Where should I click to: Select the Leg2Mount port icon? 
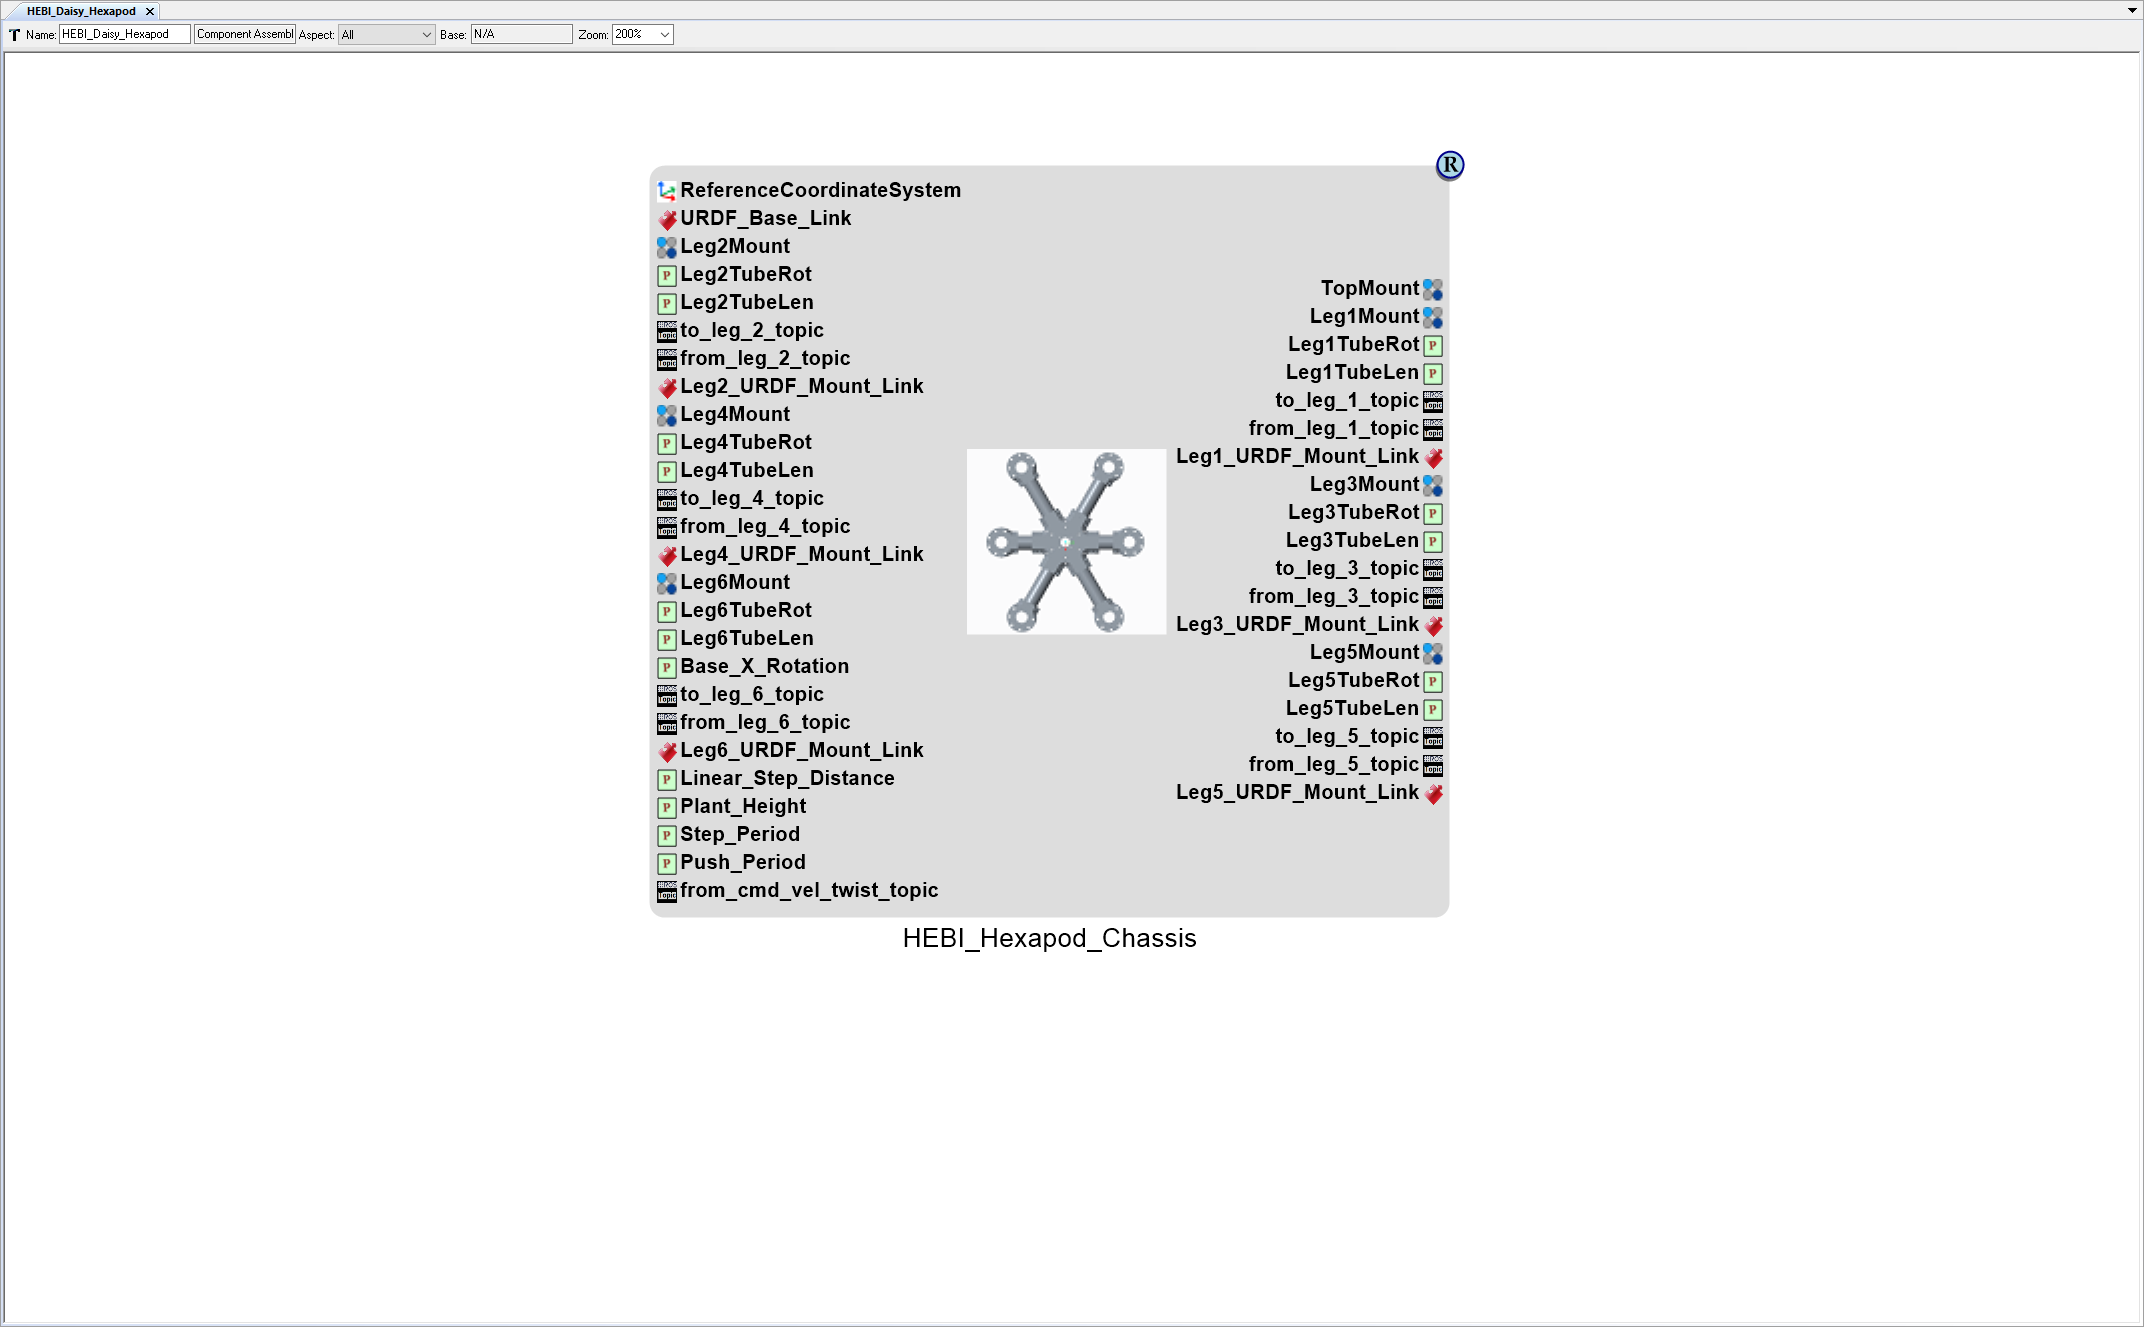(668, 247)
